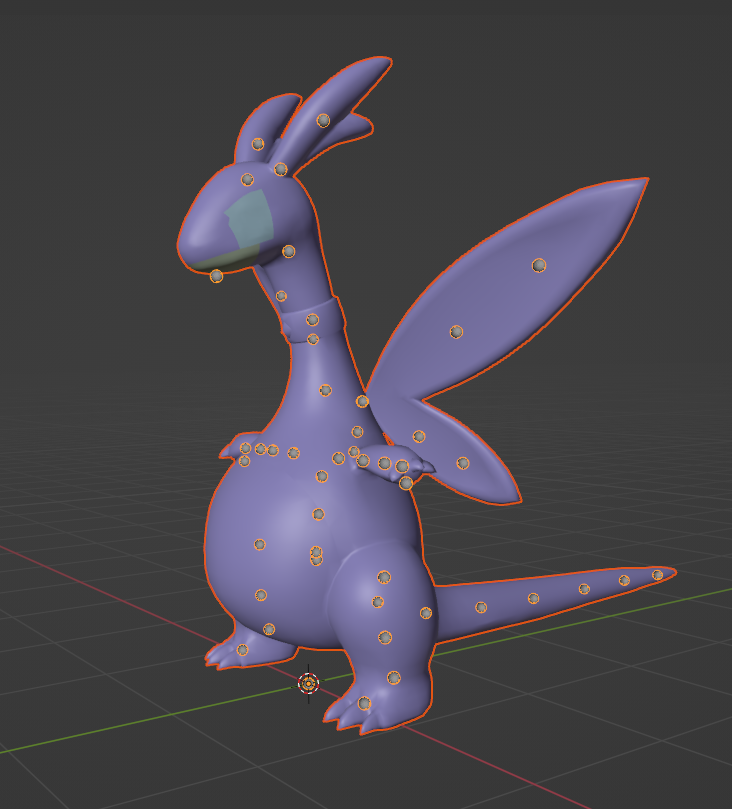Select the bone marker on the short left crest
Image resolution: width=732 pixels, height=809 pixels.
point(258,144)
